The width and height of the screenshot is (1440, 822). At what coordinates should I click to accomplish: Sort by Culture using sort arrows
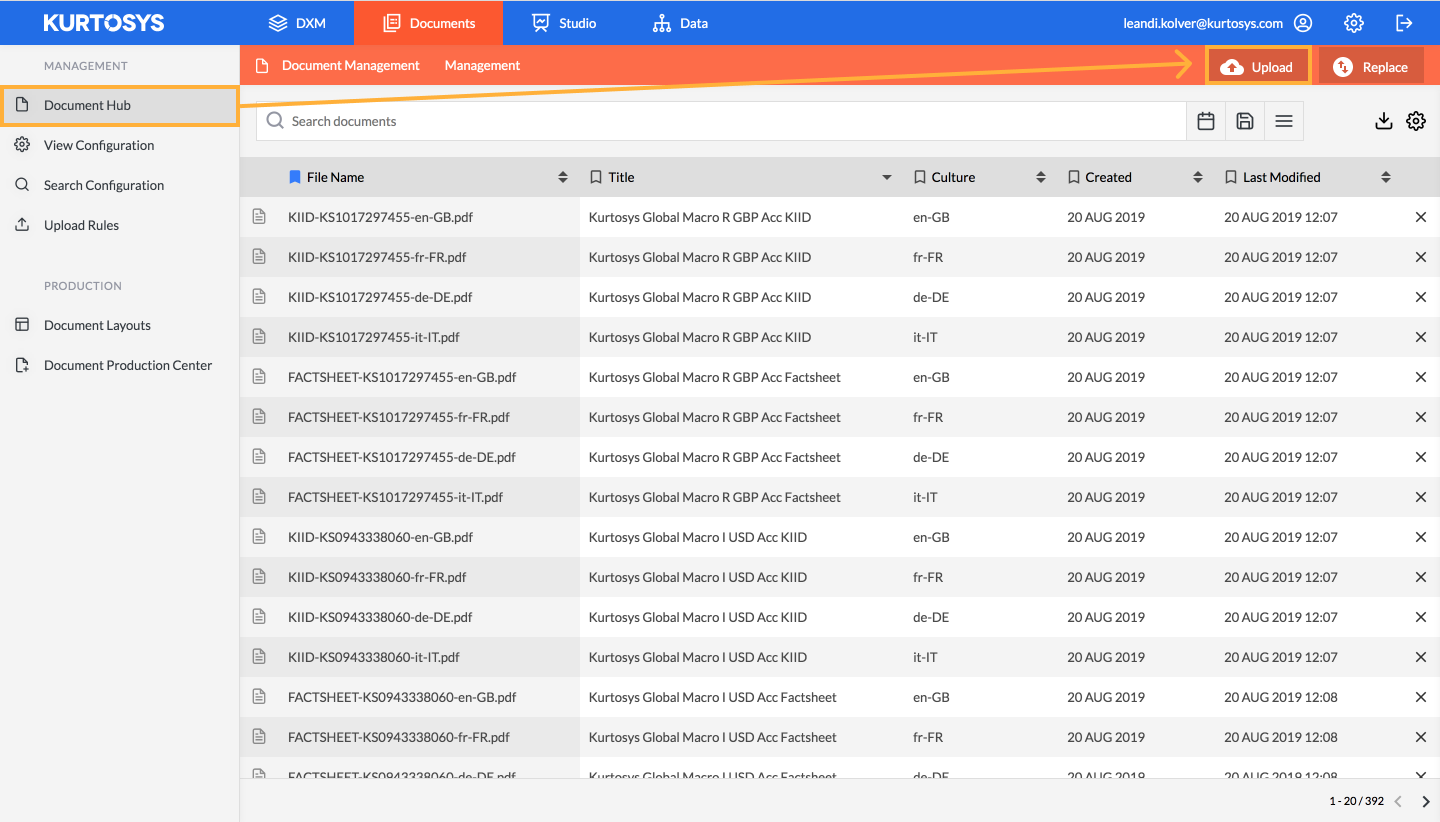tap(1041, 177)
